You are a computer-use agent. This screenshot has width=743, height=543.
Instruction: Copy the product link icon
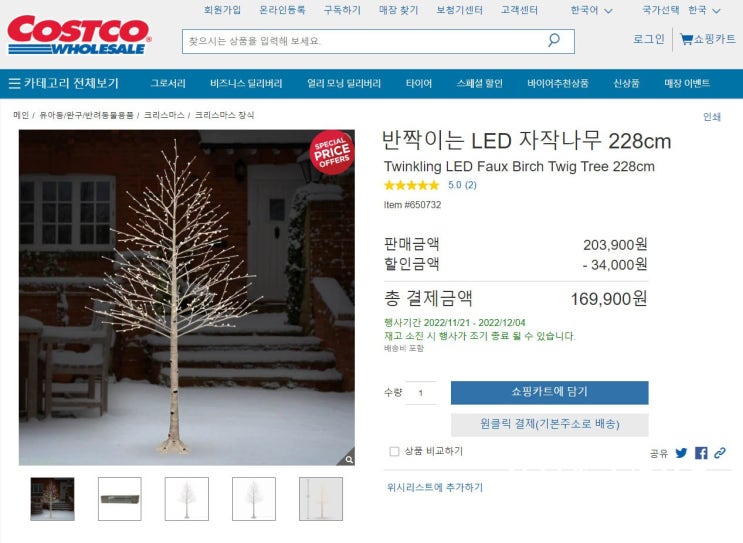click(720, 452)
